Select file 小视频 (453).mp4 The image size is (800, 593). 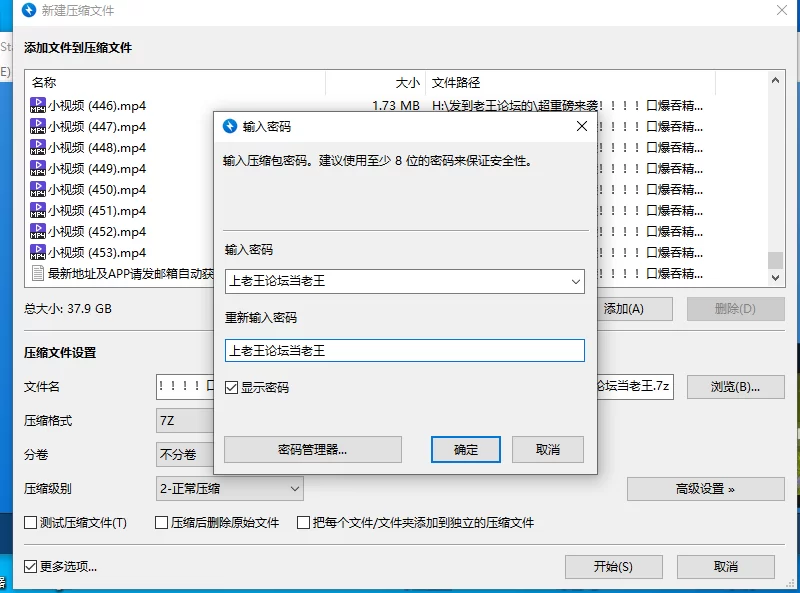97,253
